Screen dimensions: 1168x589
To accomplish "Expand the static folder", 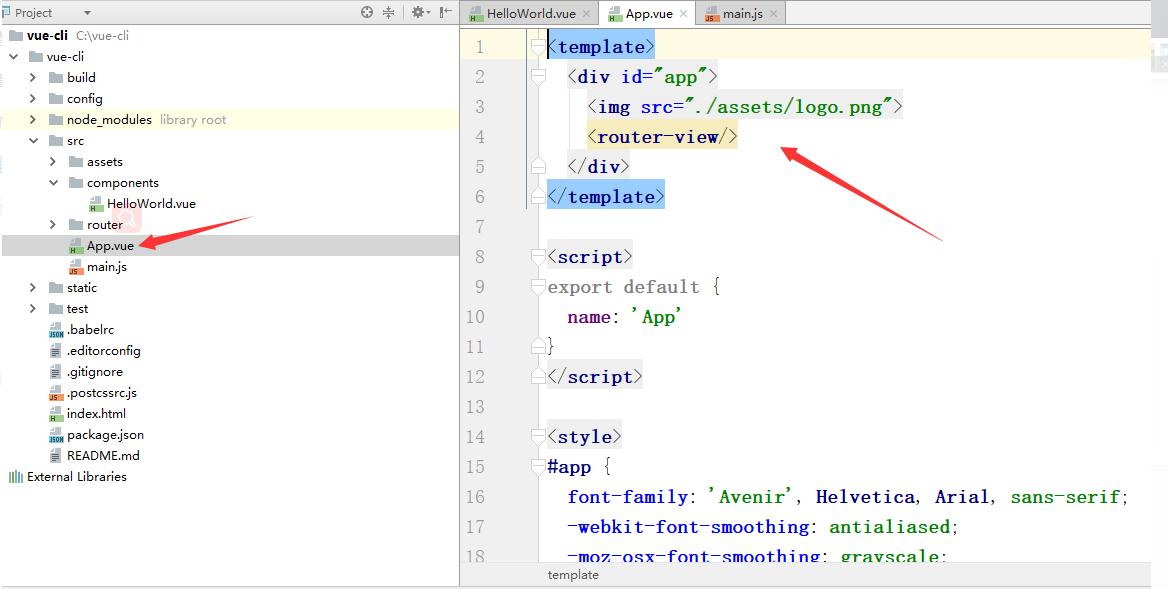I will point(33,287).
